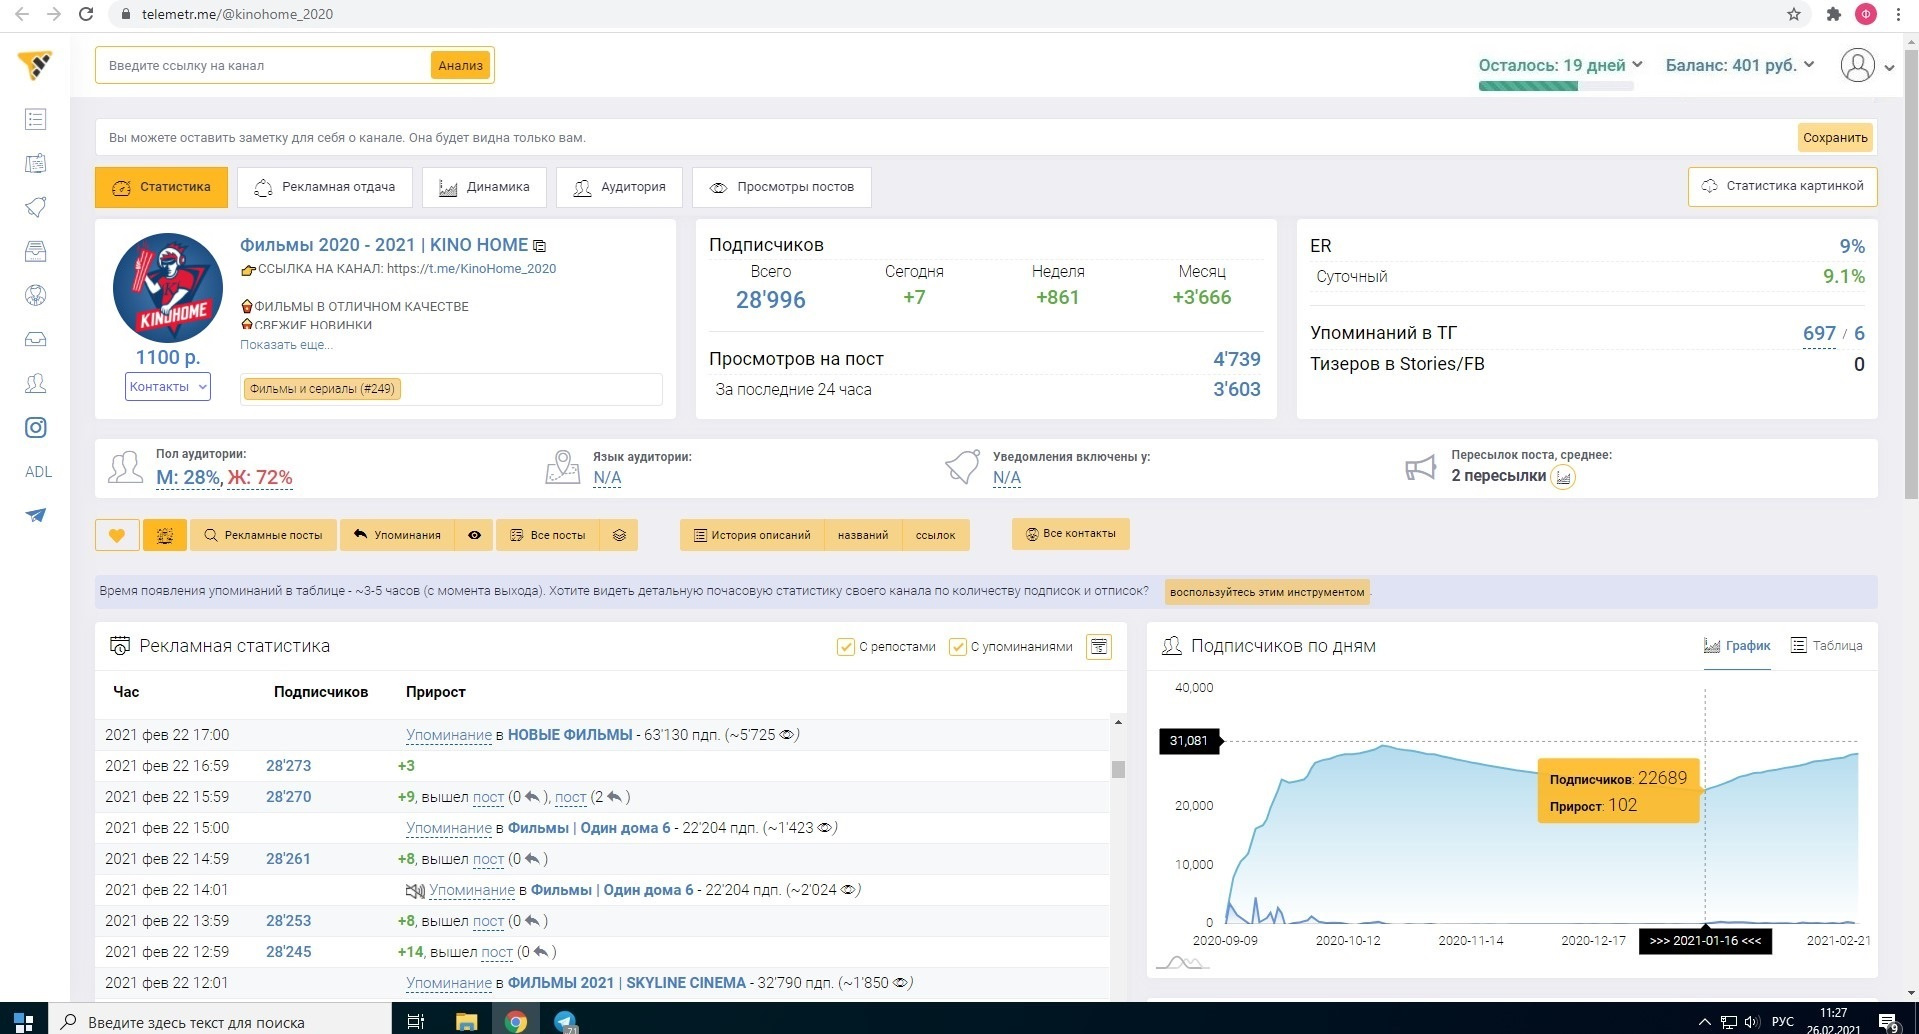Expand the Баланс: 401 руб. dropdown
This screenshot has height=1034, width=1919.
tap(1740, 65)
